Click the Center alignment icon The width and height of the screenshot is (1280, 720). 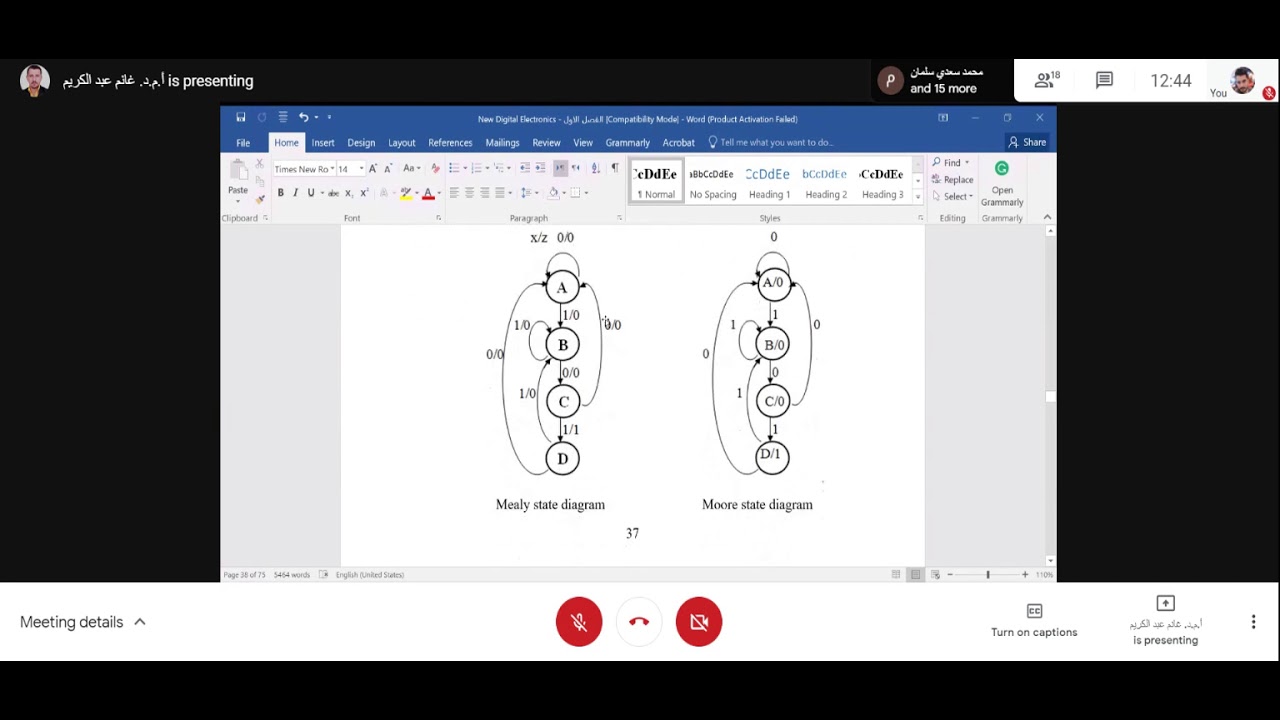point(469,193)
